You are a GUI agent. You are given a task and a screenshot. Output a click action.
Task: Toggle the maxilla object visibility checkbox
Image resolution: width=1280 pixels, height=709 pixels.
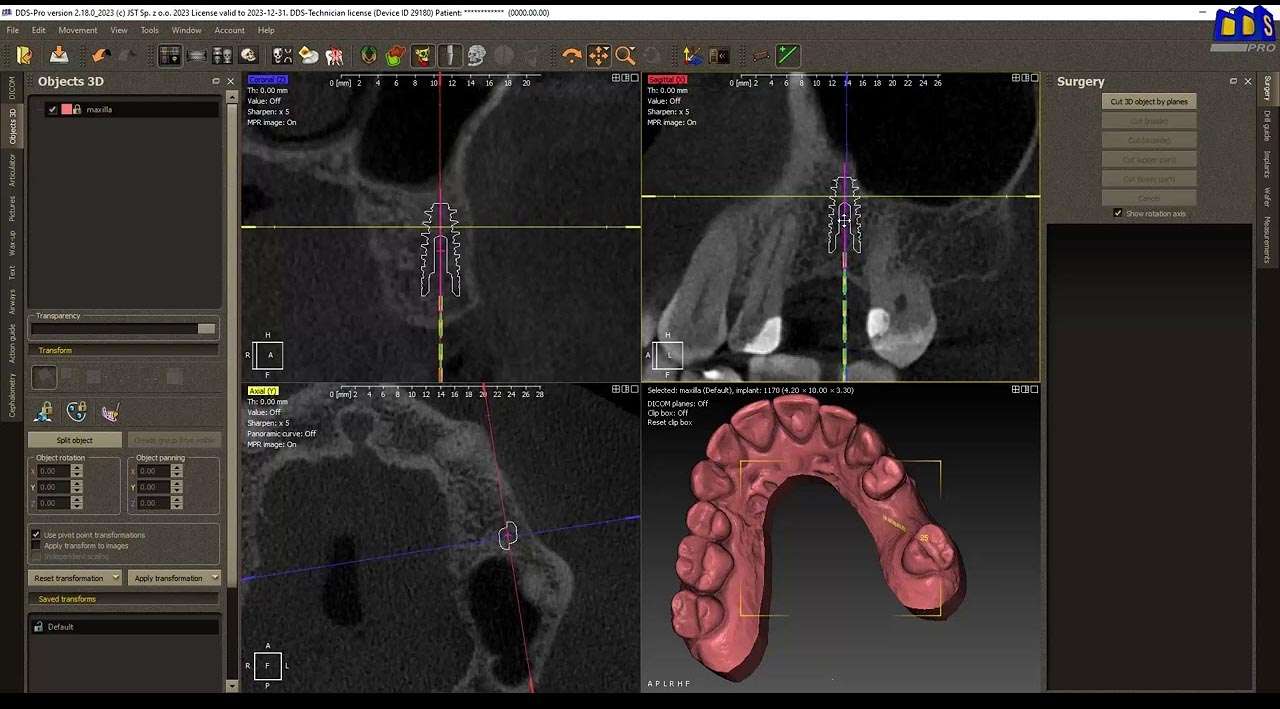coord(52,110)
